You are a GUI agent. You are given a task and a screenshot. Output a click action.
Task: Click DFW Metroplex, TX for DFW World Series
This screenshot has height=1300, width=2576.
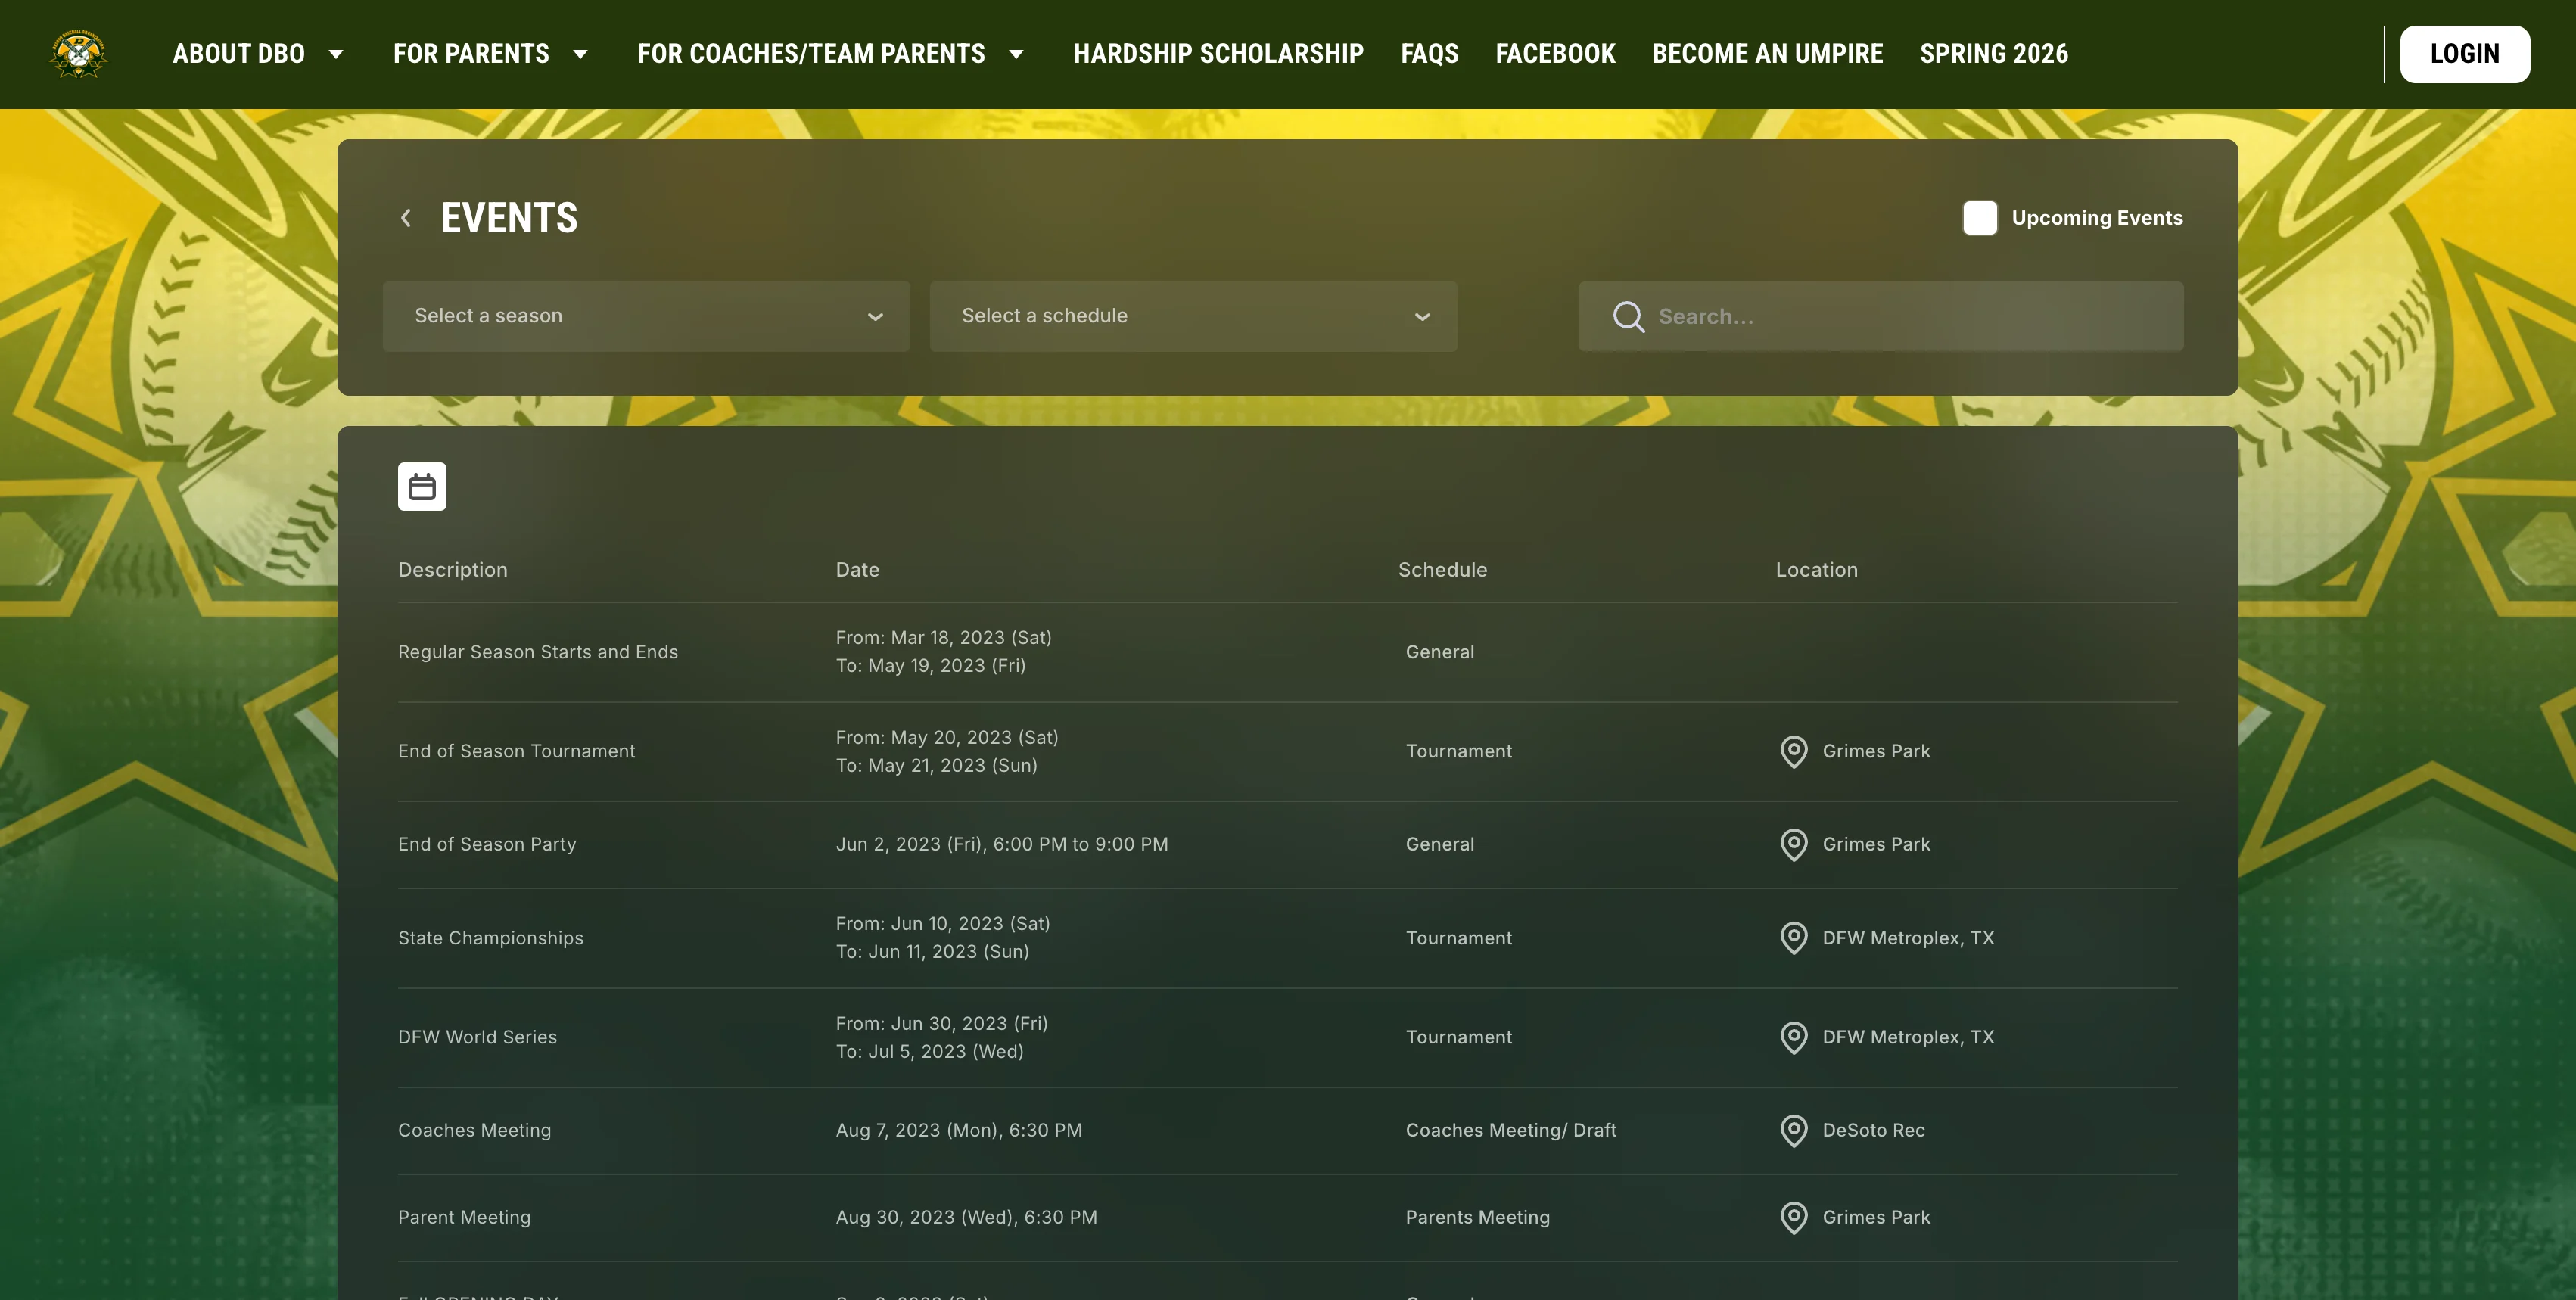(x=1908, y=1037)
